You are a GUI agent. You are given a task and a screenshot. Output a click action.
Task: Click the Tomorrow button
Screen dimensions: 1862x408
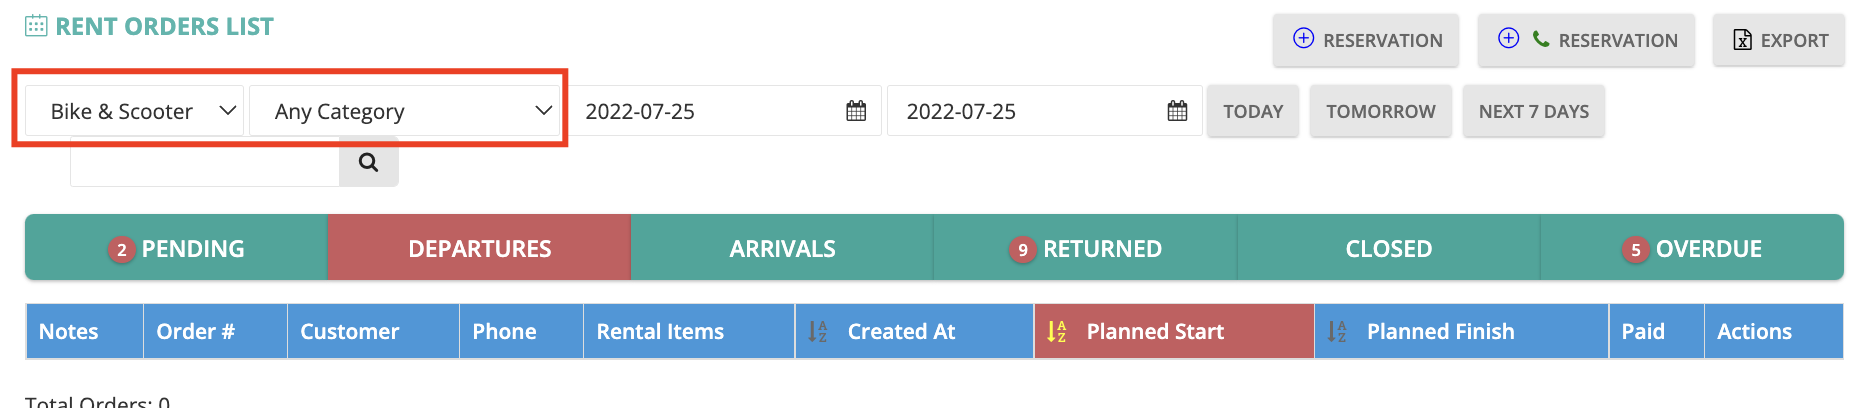(x=1381, y=111)
